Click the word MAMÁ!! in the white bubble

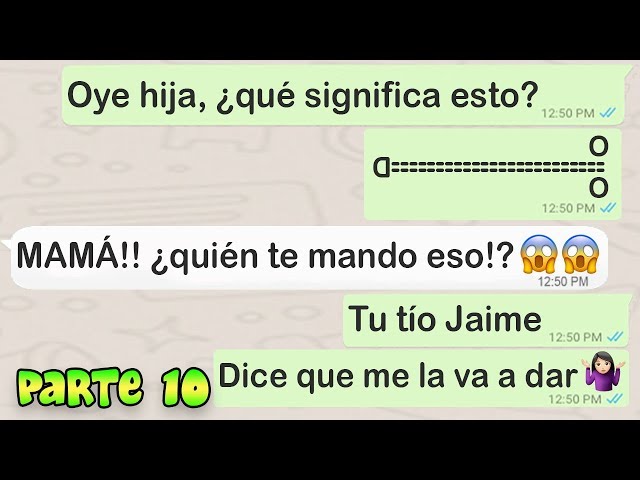78,255
